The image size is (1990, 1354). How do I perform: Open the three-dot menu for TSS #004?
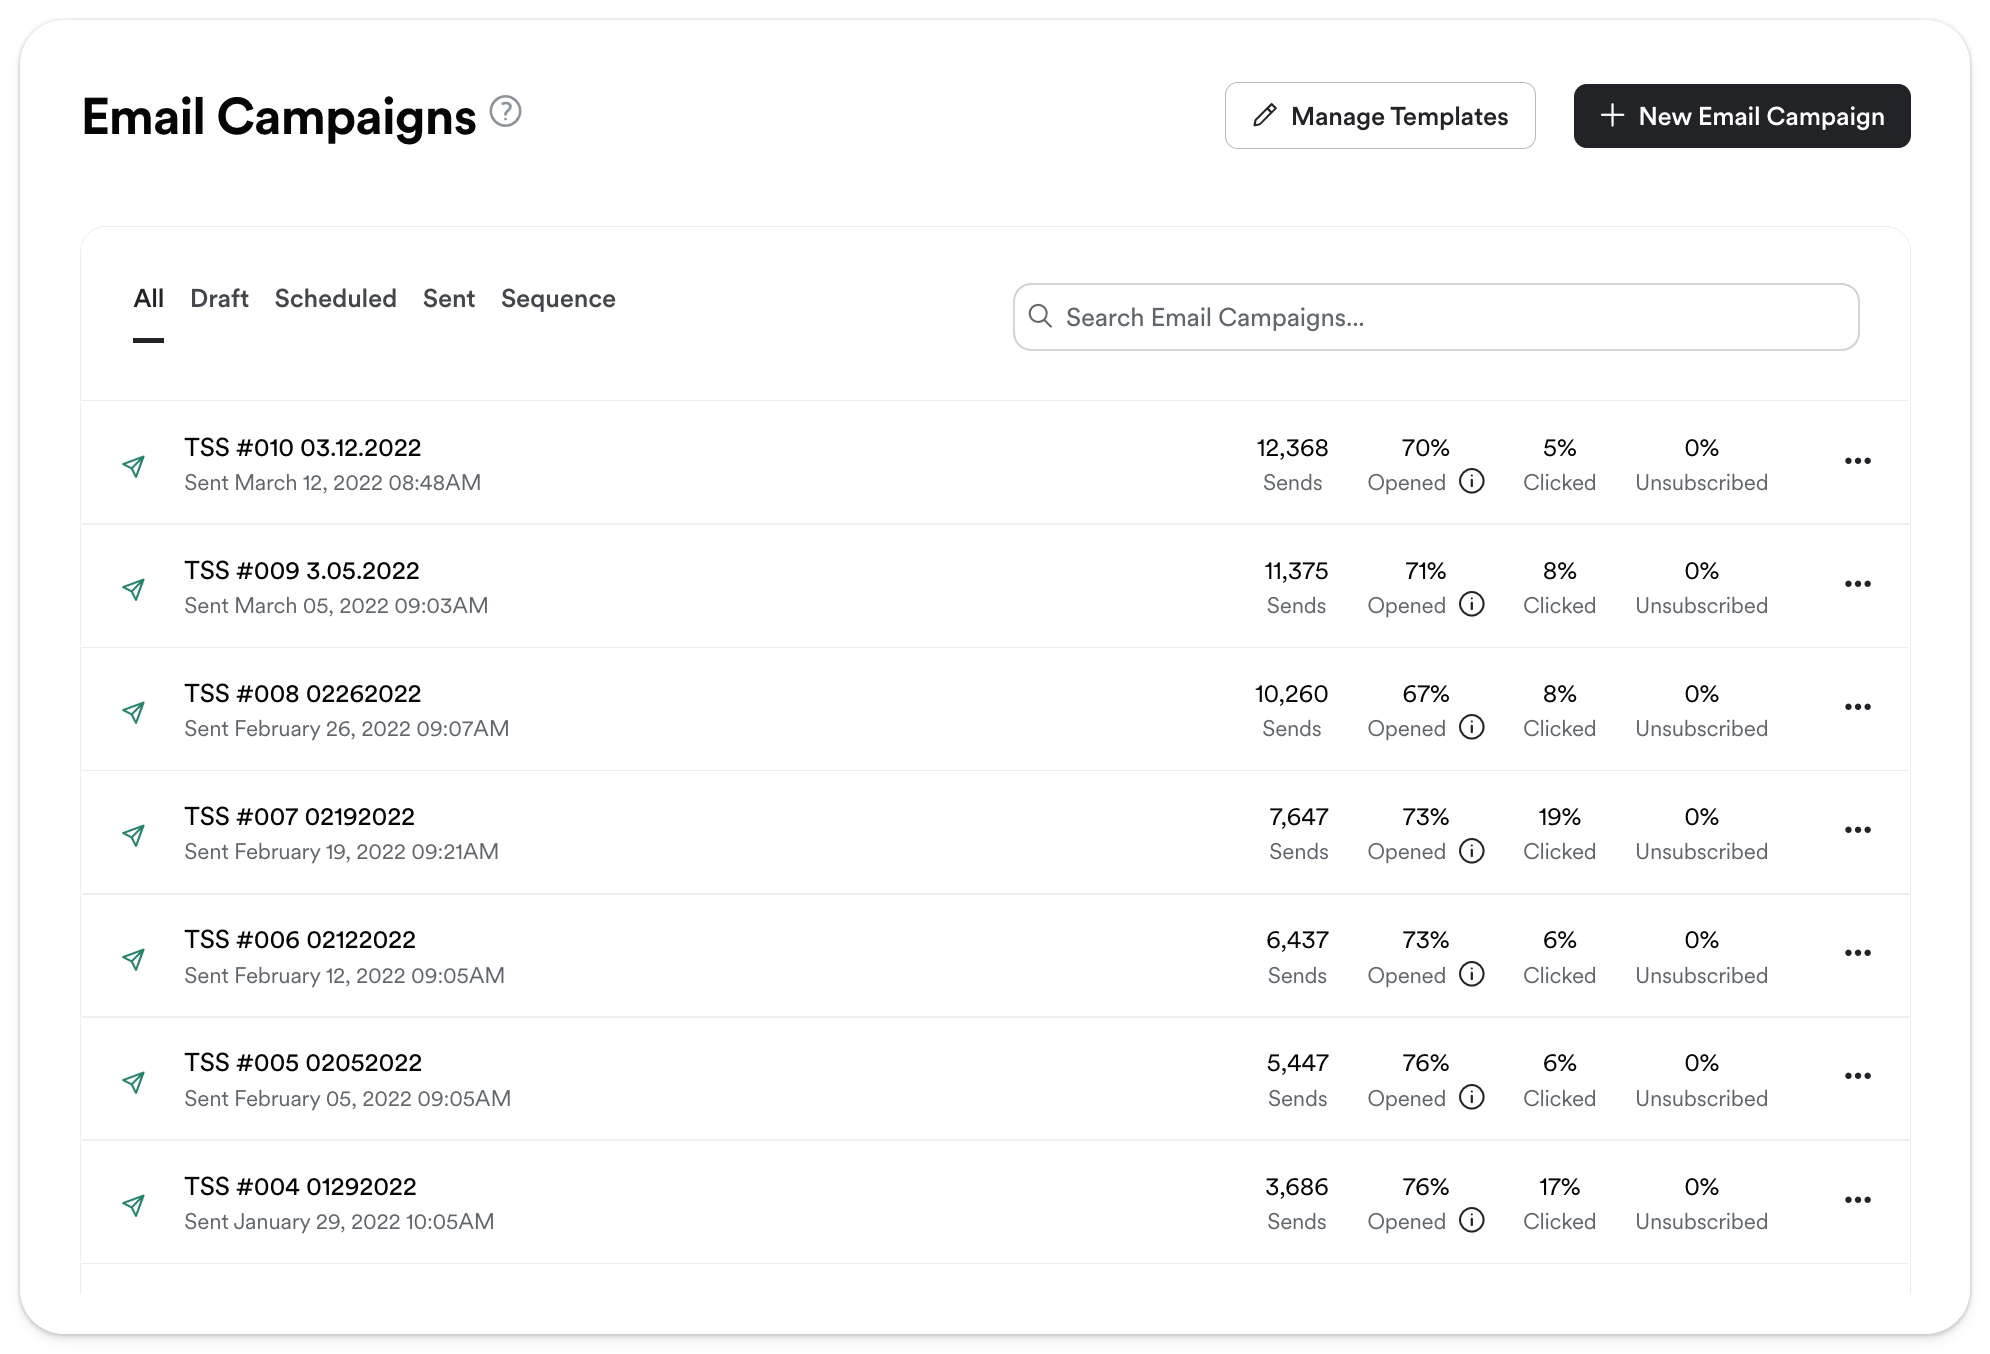click(x=1857, y=1200)
